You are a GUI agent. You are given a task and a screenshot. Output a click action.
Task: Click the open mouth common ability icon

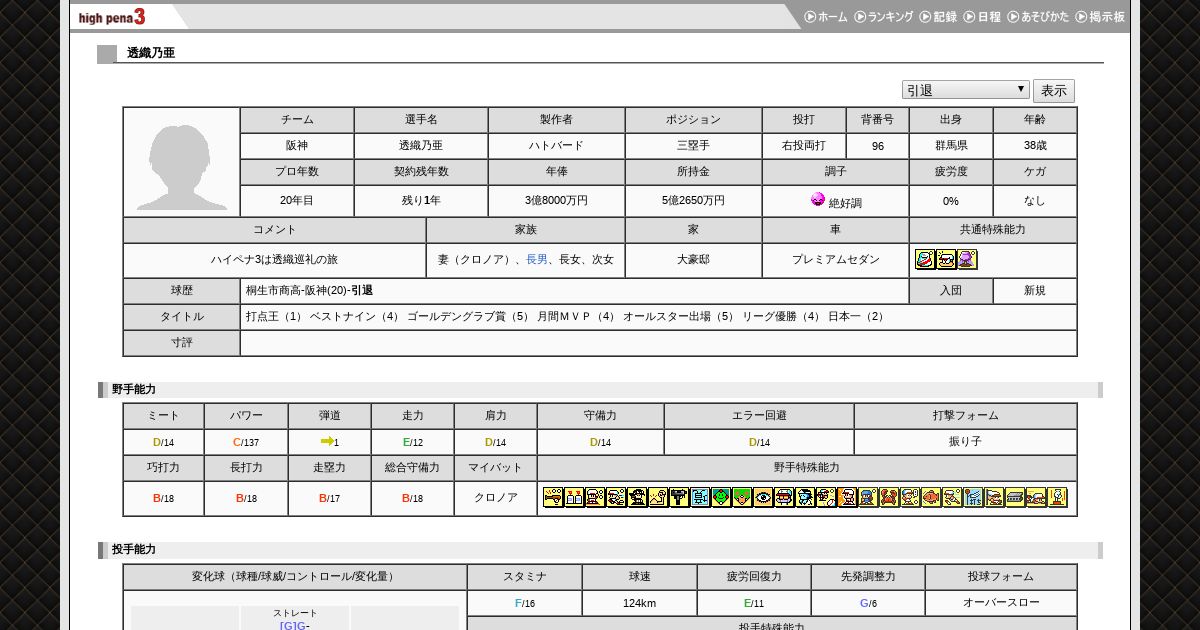946,260
